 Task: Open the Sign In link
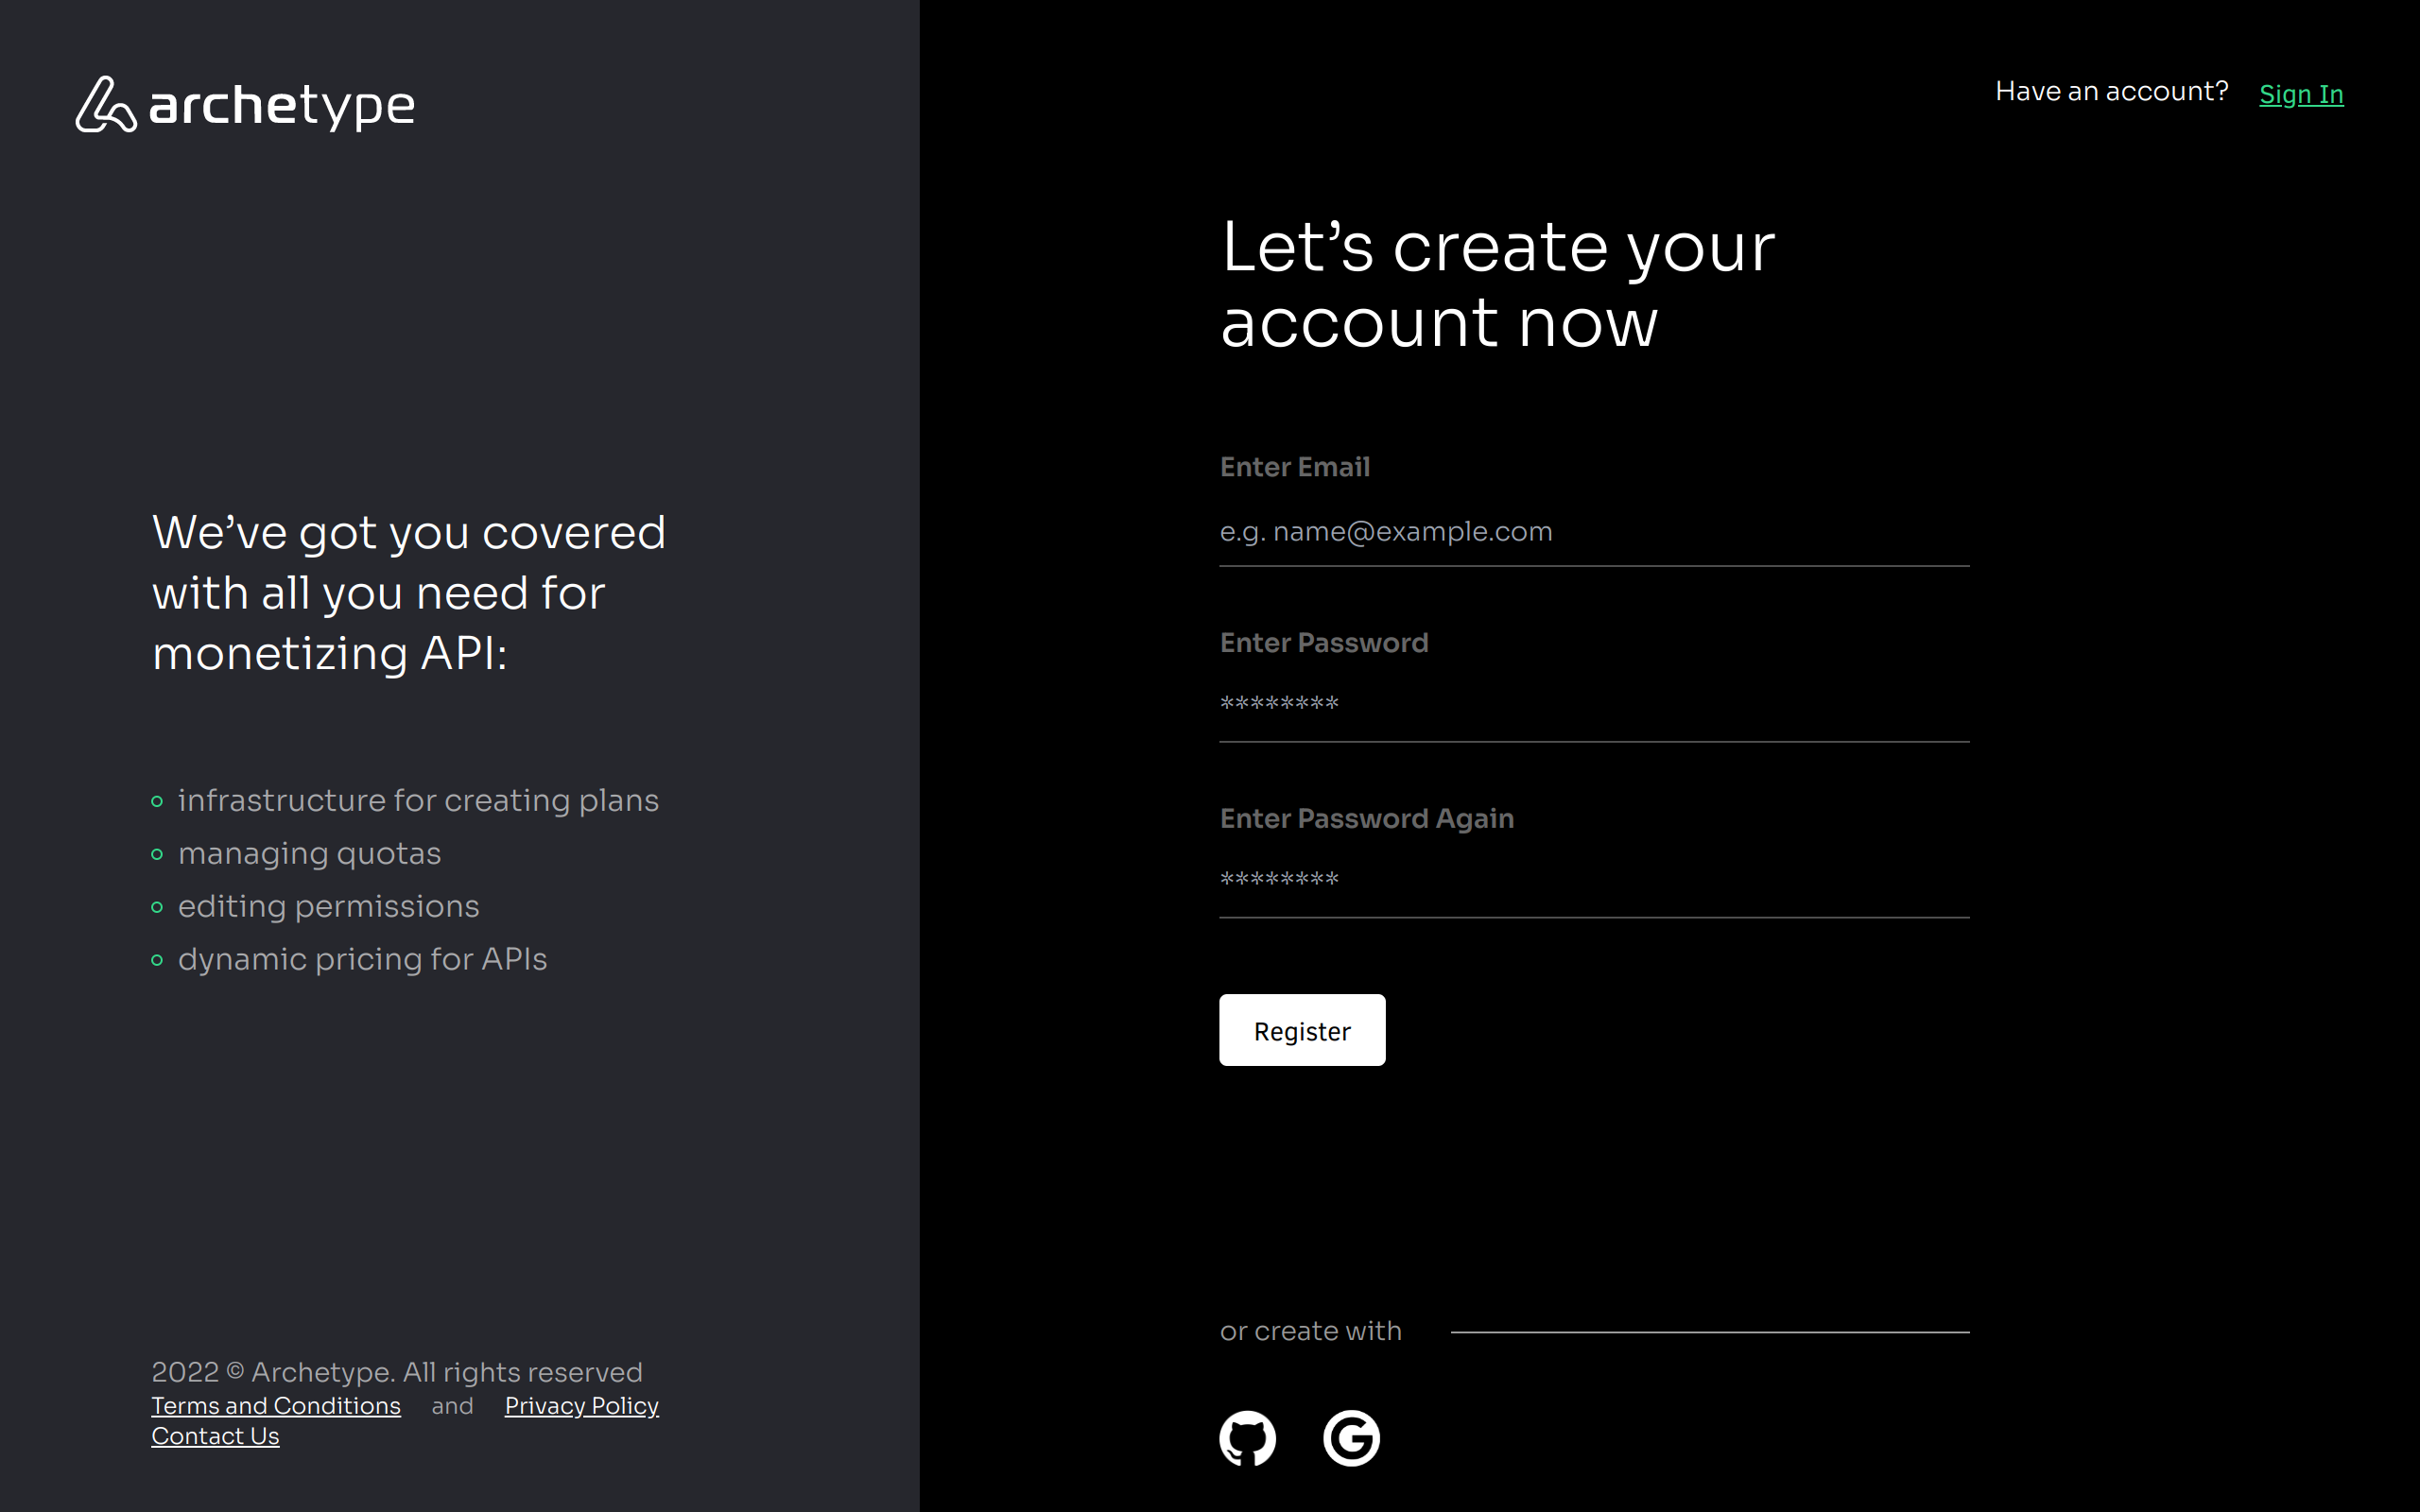pyautogui.click(x=2300, y=94)
